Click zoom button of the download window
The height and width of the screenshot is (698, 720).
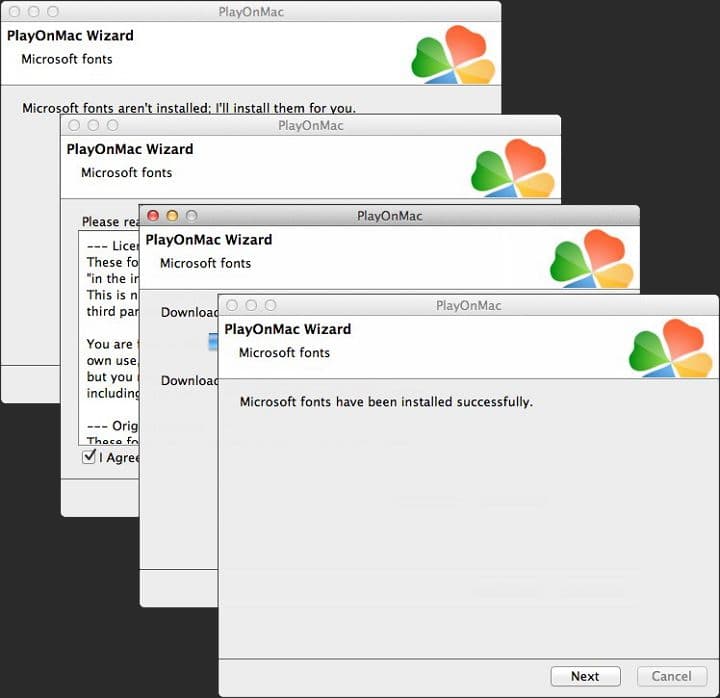click(192, 215)
